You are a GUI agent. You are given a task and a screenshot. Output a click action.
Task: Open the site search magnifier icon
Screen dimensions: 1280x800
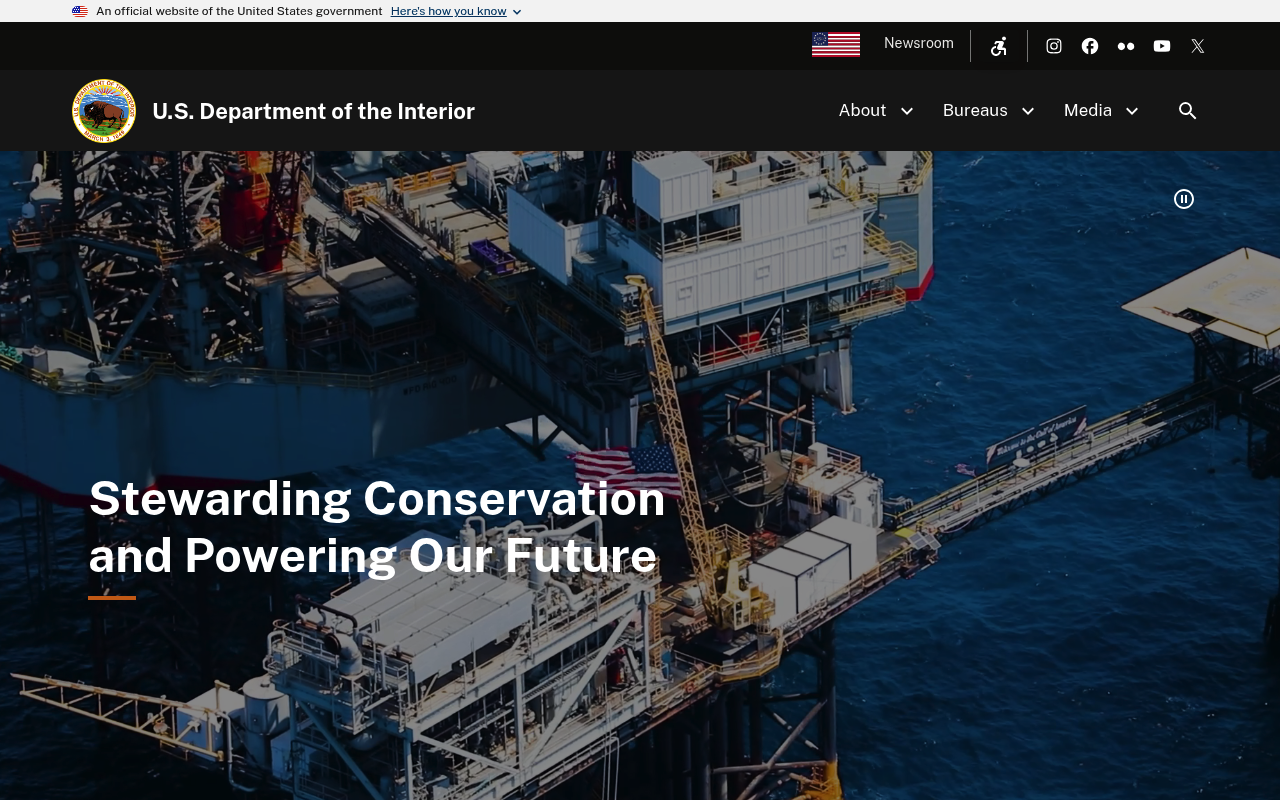click(x=1188, y=111)
